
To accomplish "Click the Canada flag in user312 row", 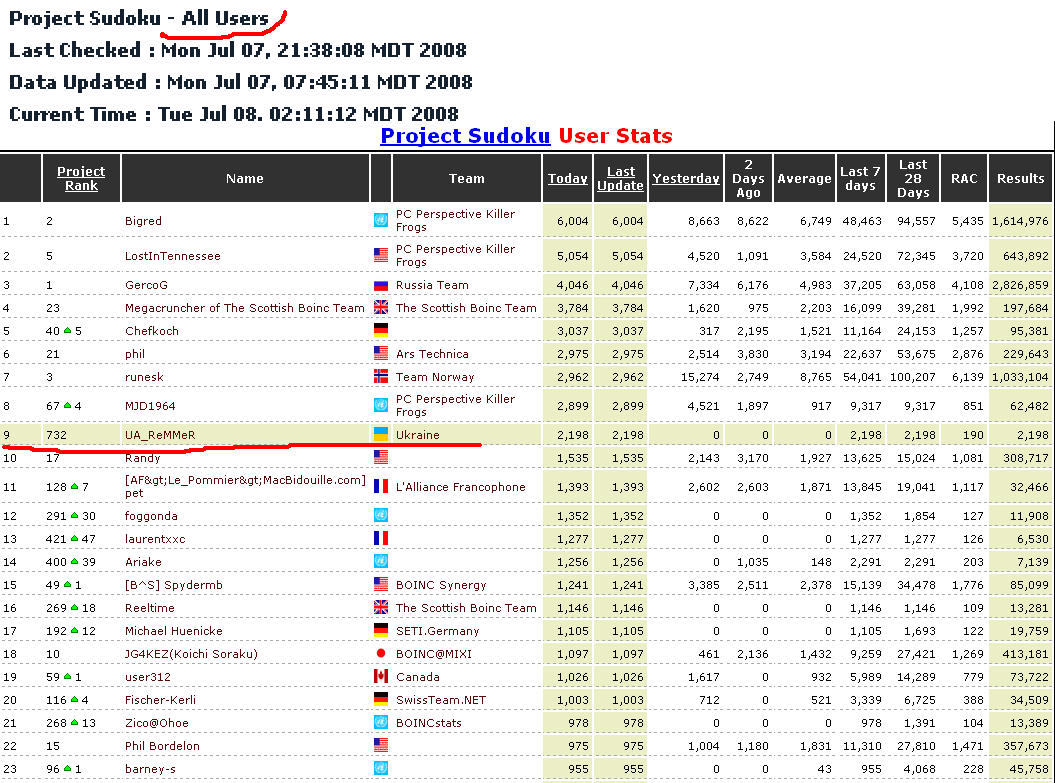I will tap(380, 677).
